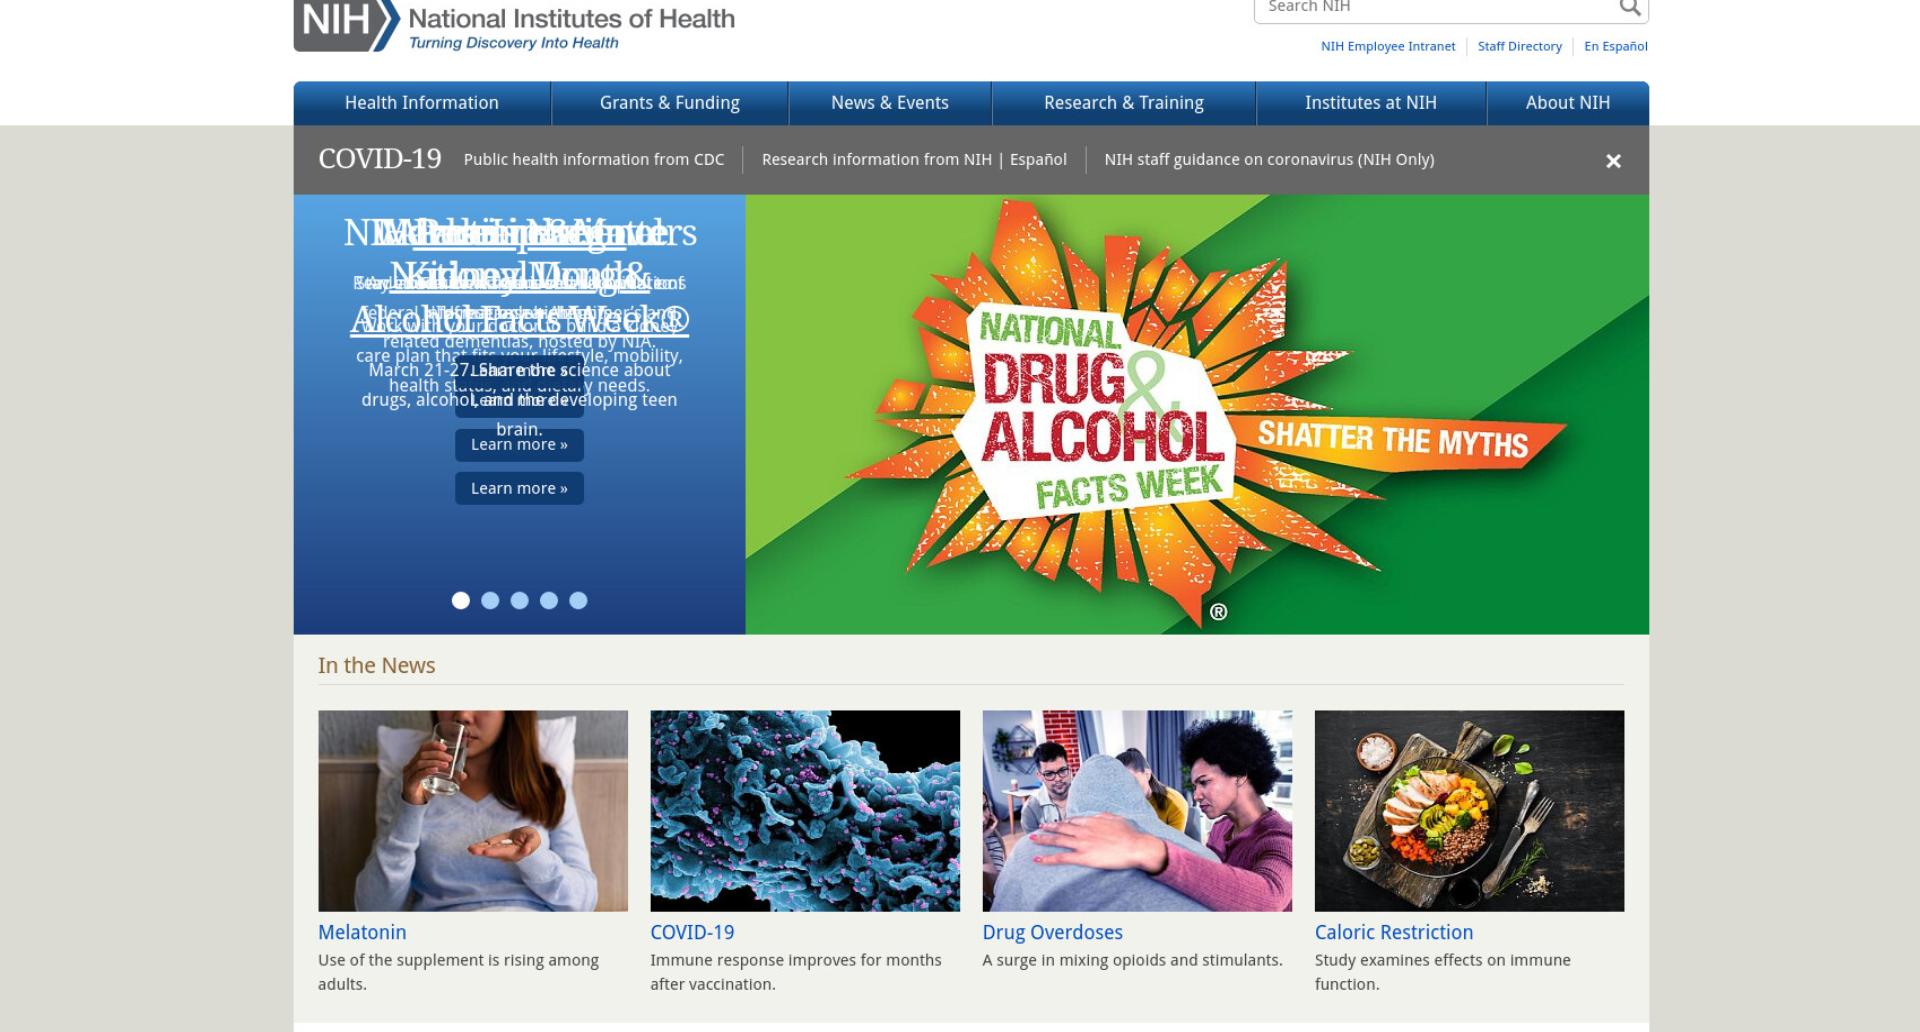This screenshot has height=1032, width=1920.
Task: Switch to En Español
Action: [x=1615, y=46]
